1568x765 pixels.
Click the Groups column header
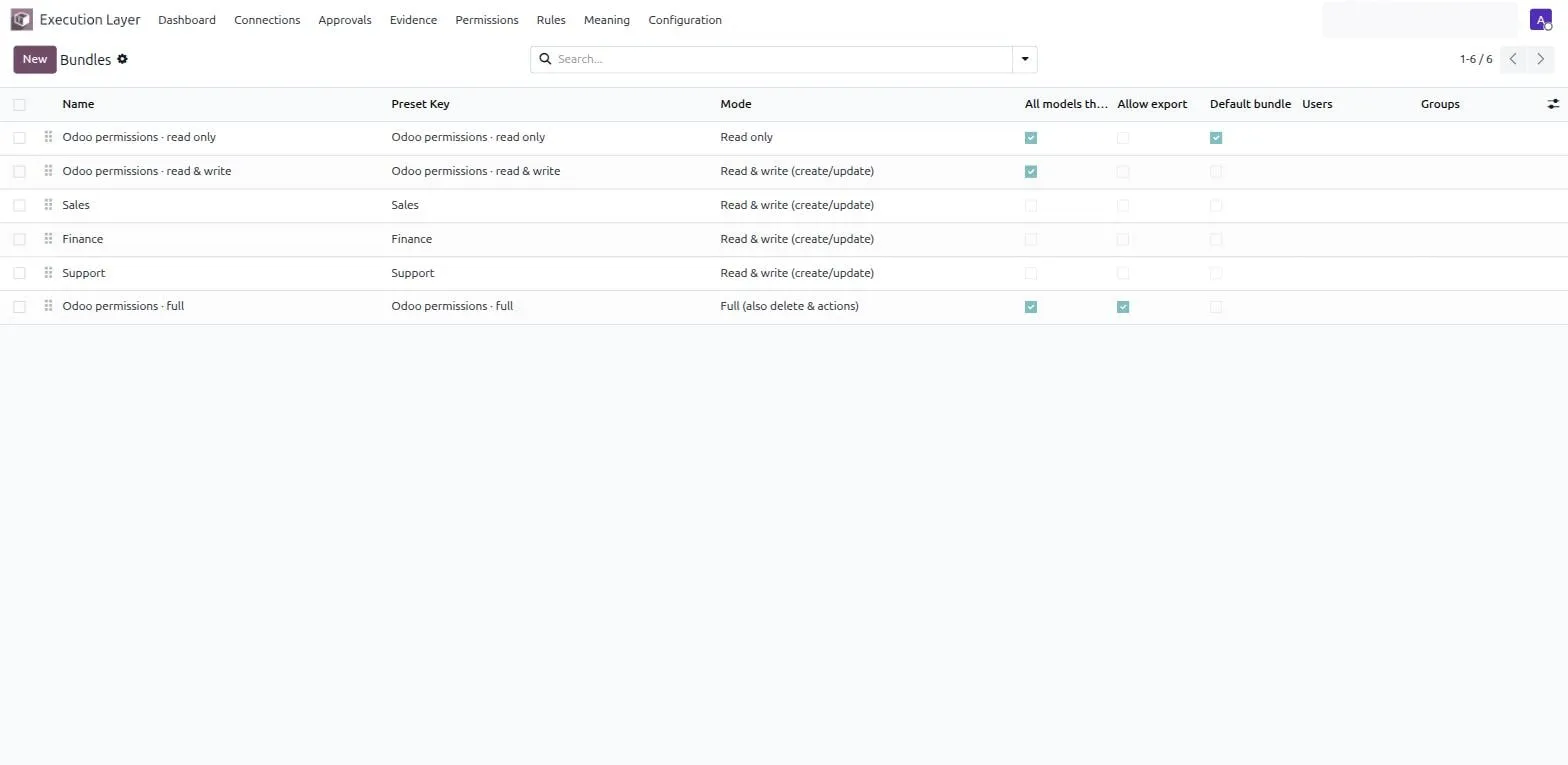1440,104
